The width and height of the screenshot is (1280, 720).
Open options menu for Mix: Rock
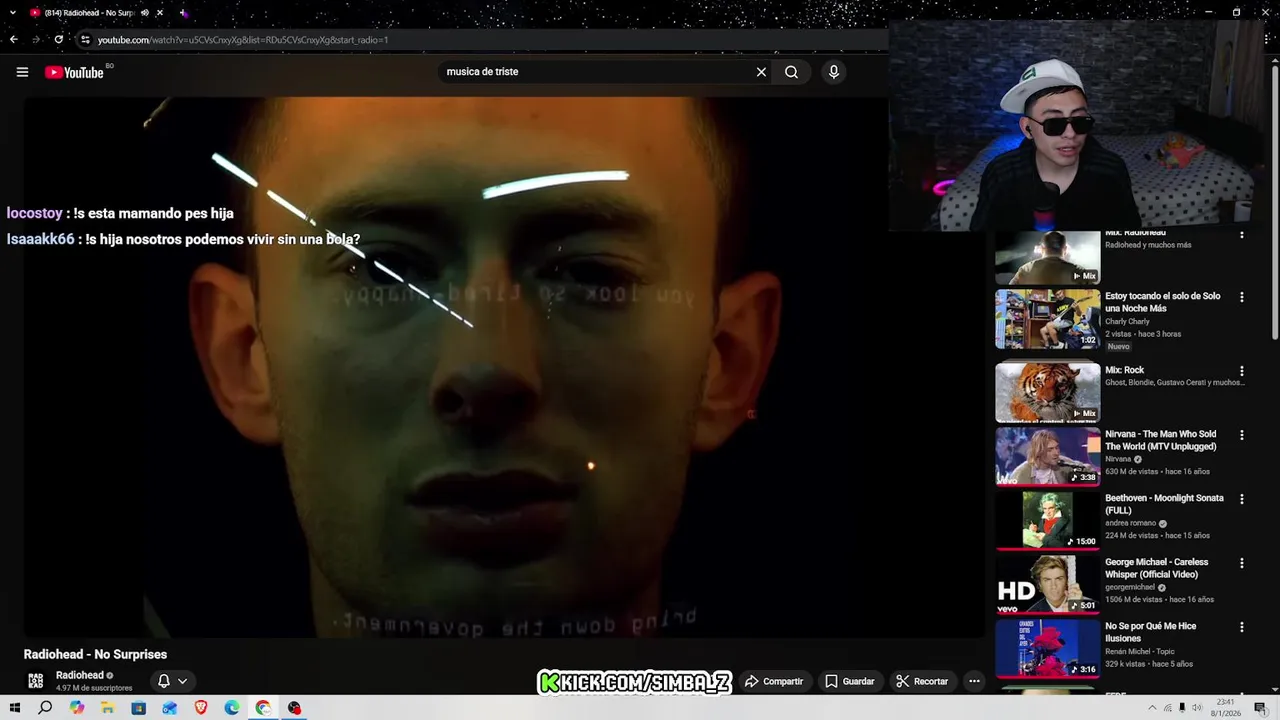coord(1242,371)
